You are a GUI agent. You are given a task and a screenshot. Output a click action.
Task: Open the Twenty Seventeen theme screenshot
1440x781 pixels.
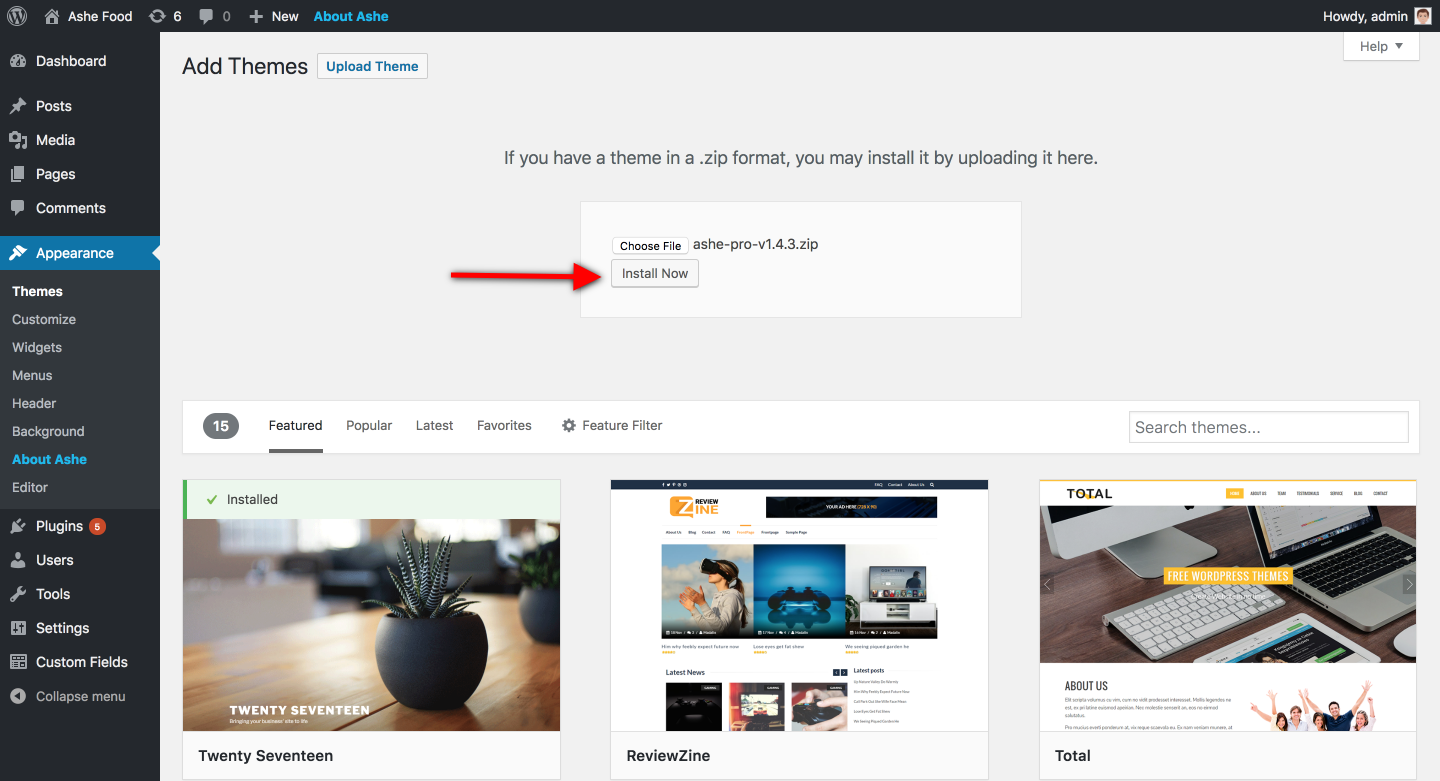[371, 624]
